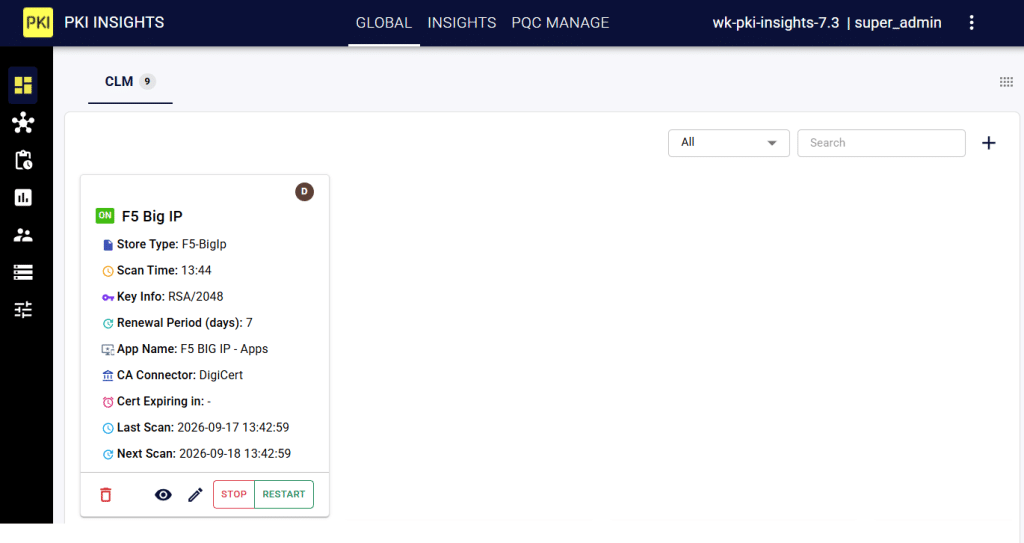The height and width of the screenshot is (543, 1024).
Task: Open the dashboard sidebar icon
Action: tap(23, 85)
